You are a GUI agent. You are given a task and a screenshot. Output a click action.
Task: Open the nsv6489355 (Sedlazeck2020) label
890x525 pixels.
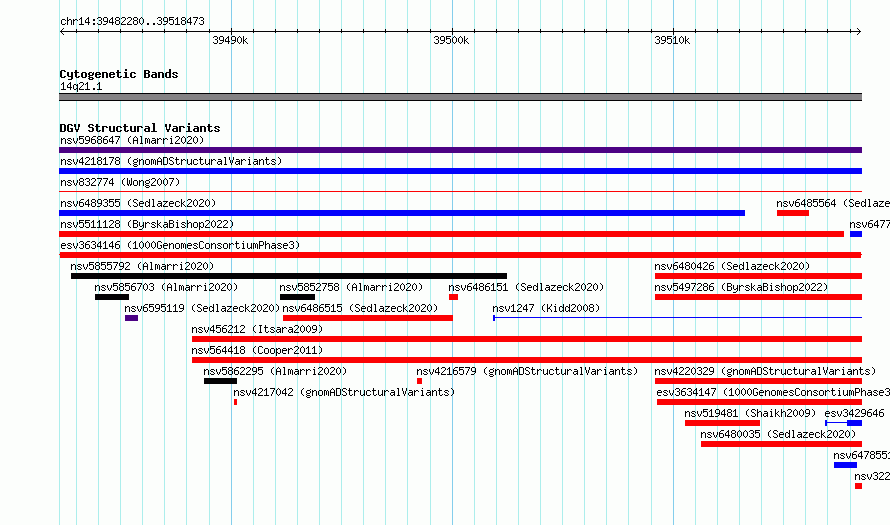[x=138, y=203]
